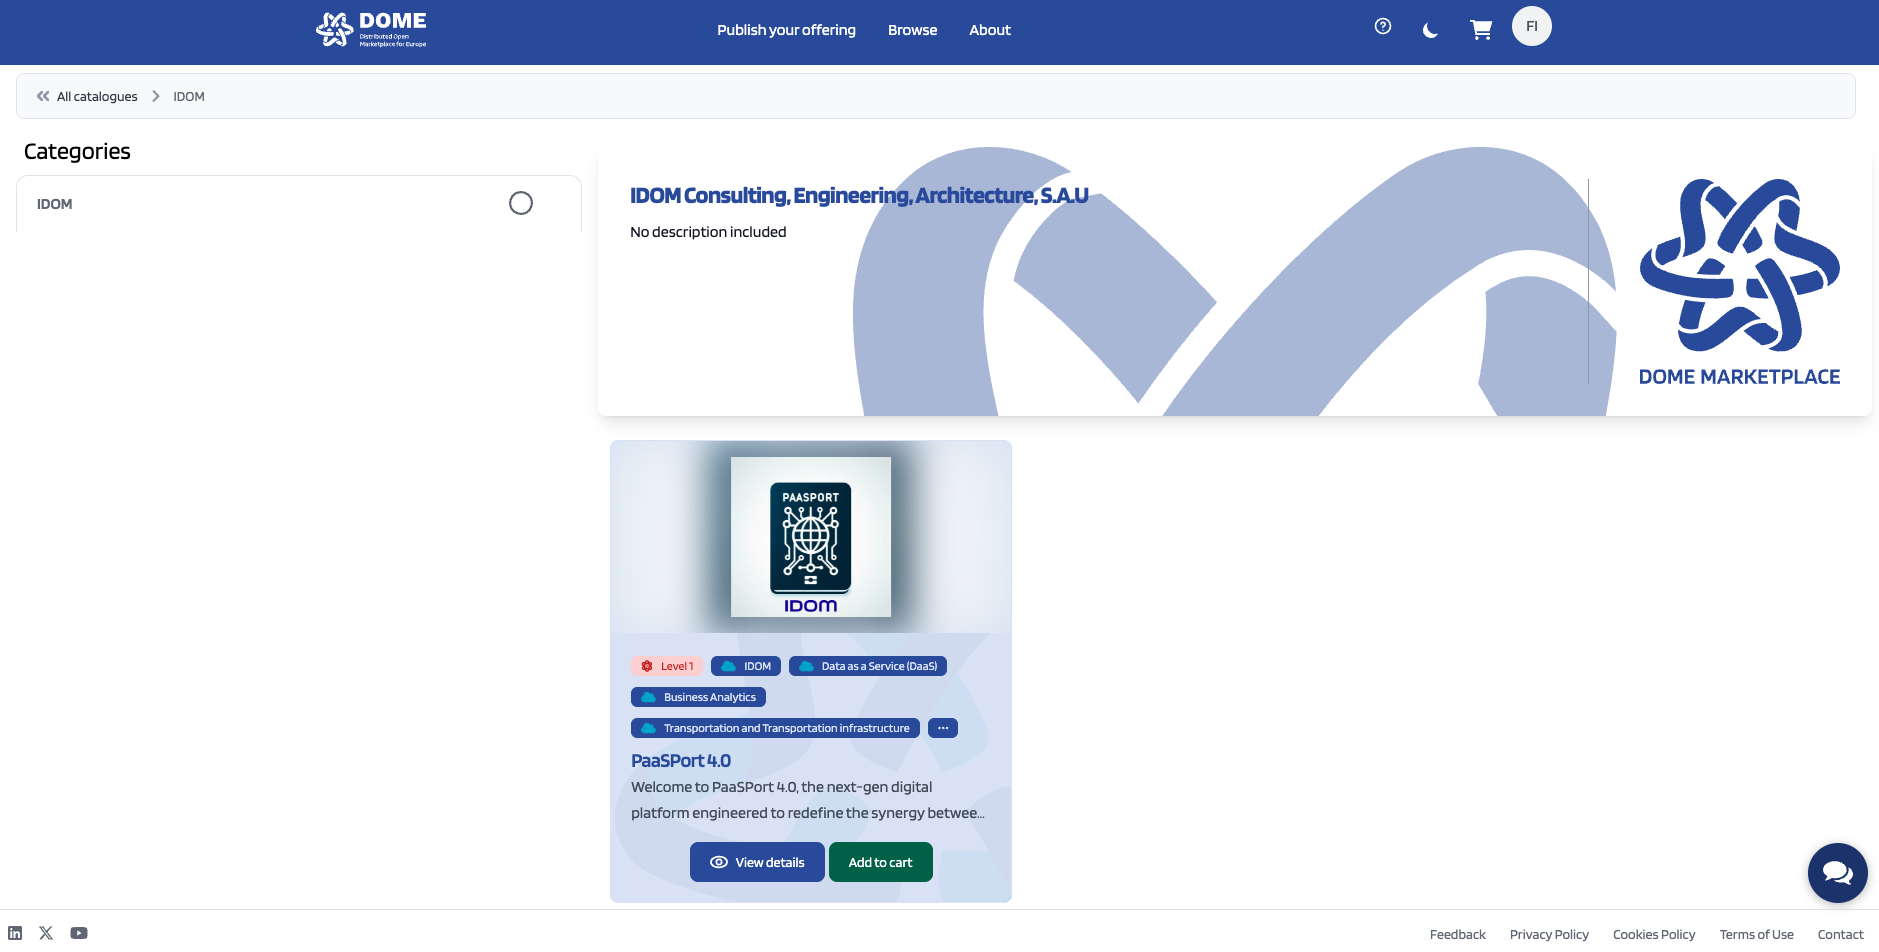This screenshot has height=952, width=1879.
Task: Open PaaSPort 4.0 title link
Action: [x=681, y=761]
